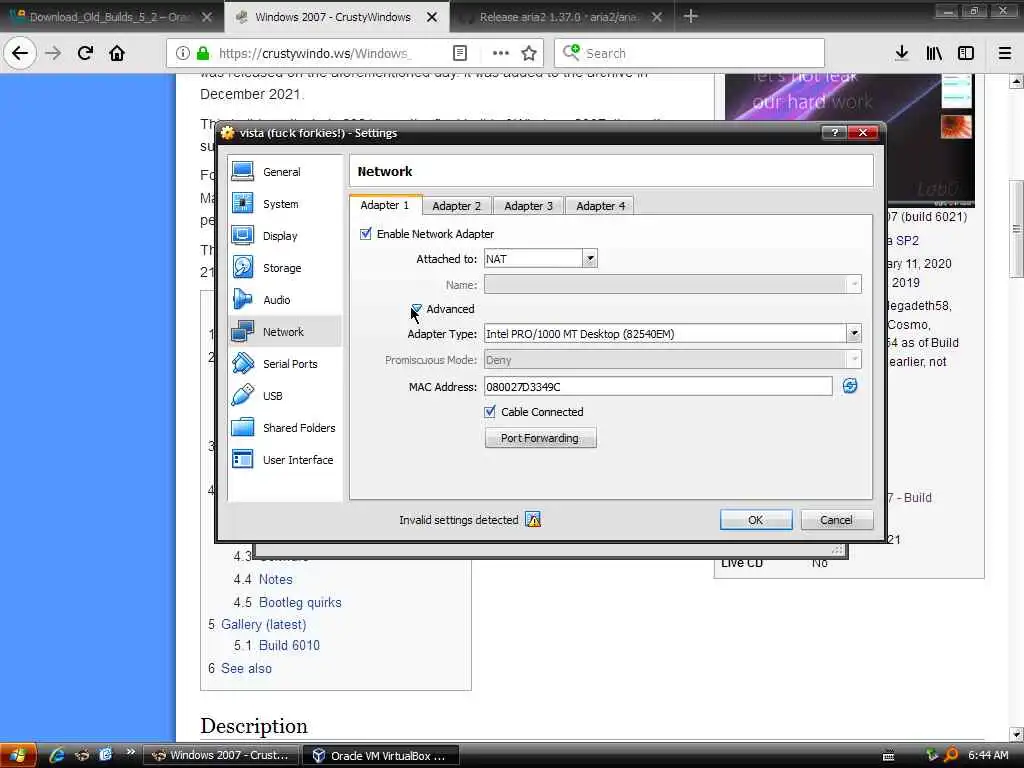Open a new Firefox tab
This screenshot has width=1024, height=768.
690,16
